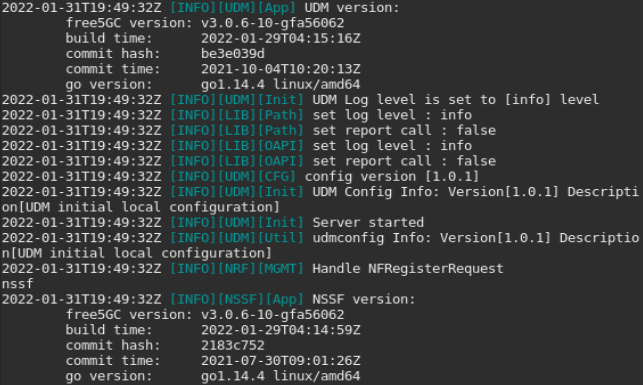Click the [UDM][CFG] log tag
Image resolution: width=643 pixels, height=385 pixels.
click(x=257, y=176)
